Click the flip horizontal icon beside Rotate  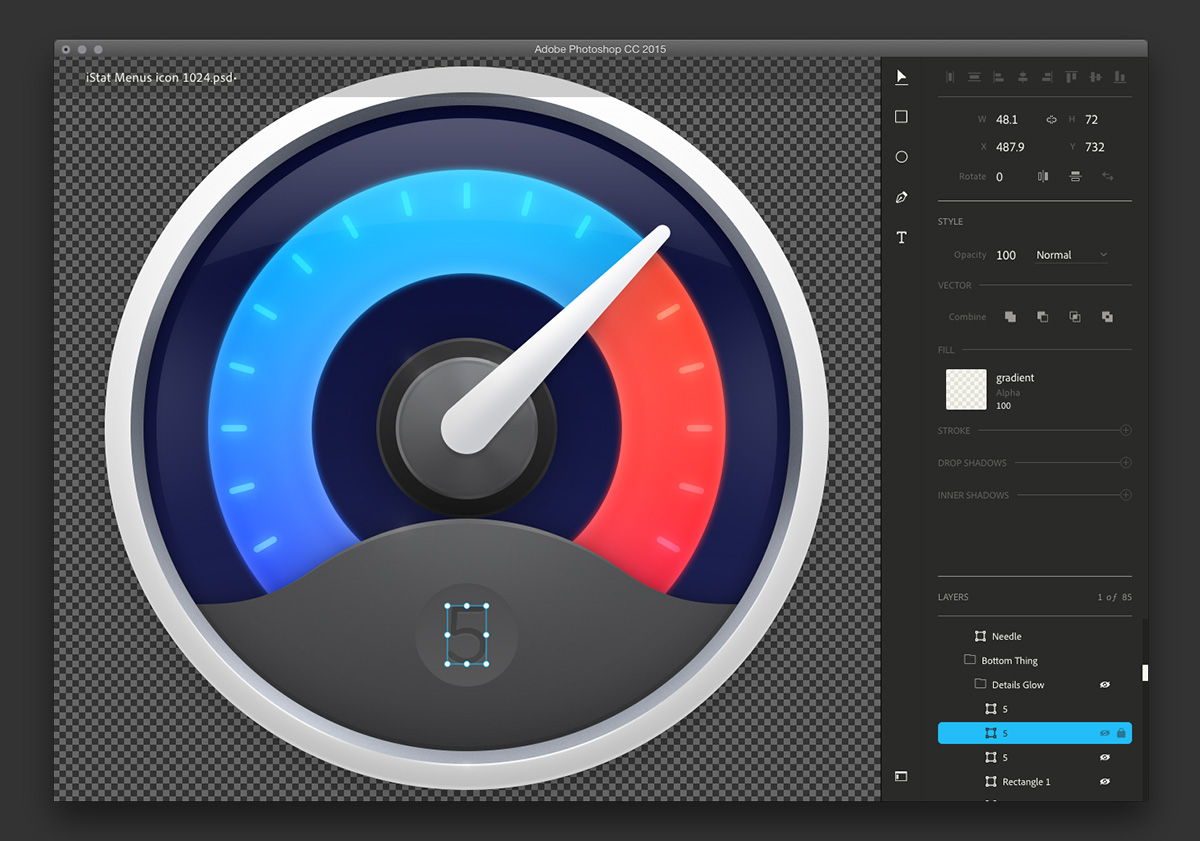click(x=1043, y=176)
